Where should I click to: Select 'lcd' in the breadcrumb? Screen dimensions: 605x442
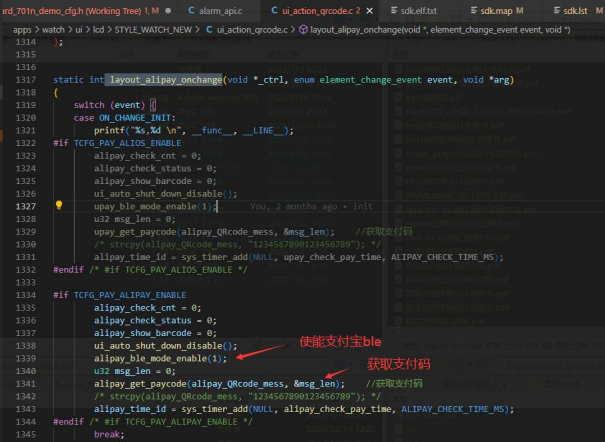tap(98, 30)
